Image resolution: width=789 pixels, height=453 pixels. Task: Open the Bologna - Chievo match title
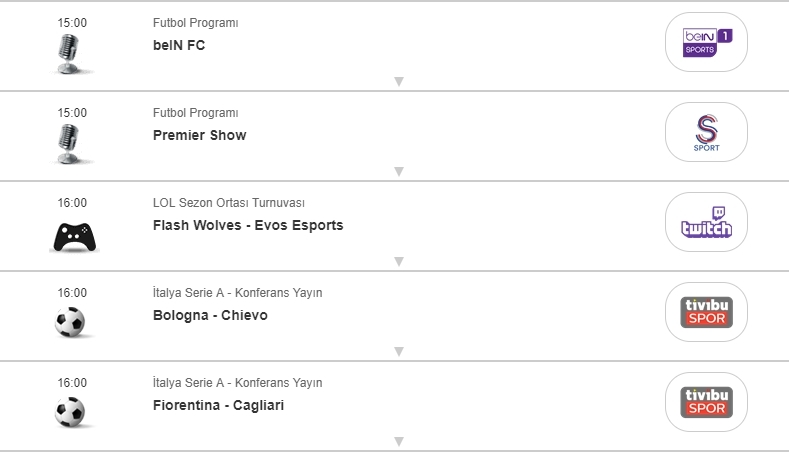[210, 315]
